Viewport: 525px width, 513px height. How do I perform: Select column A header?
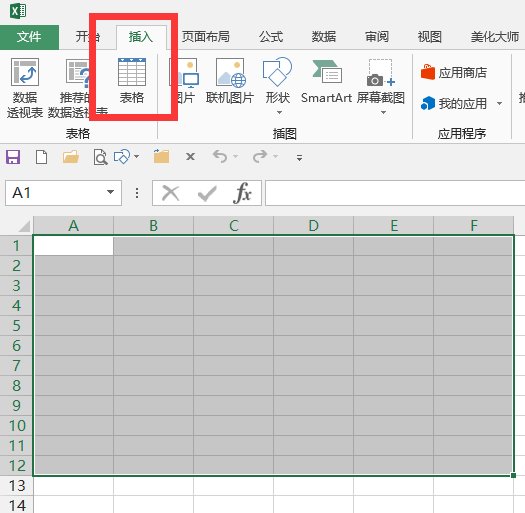(73, 225)
